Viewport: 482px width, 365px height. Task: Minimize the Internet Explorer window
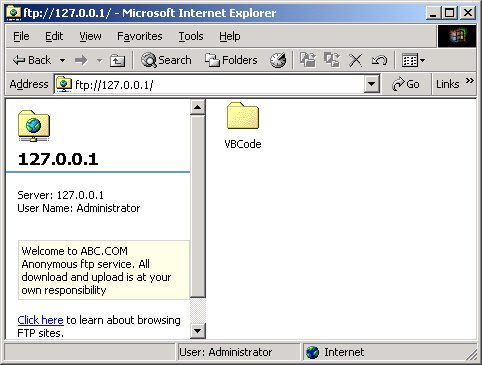point(433,13)
